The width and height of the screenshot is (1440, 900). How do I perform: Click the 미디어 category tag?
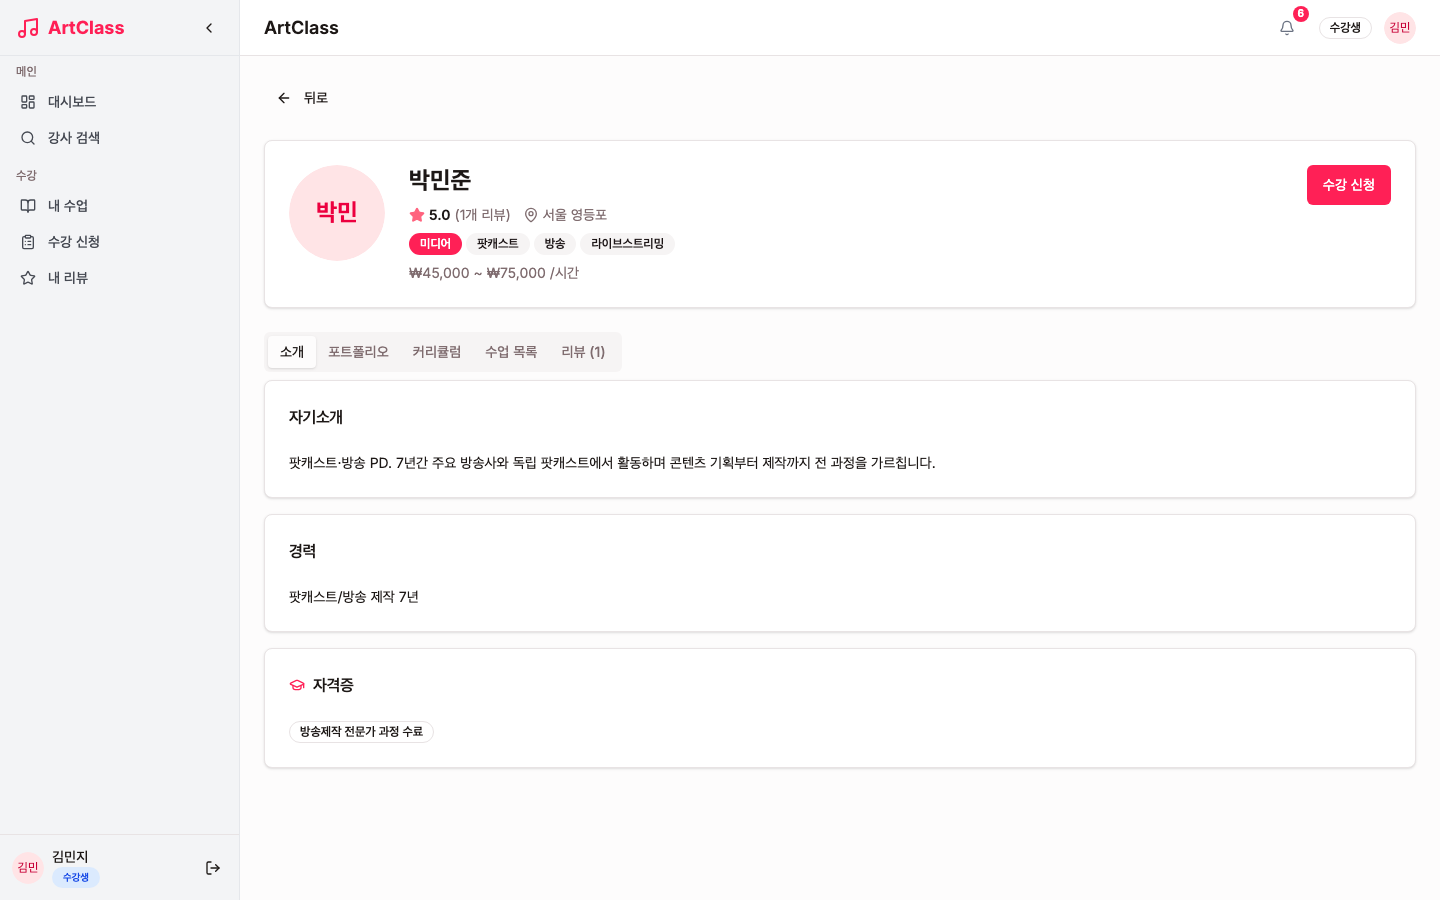(x=435, y=244)
